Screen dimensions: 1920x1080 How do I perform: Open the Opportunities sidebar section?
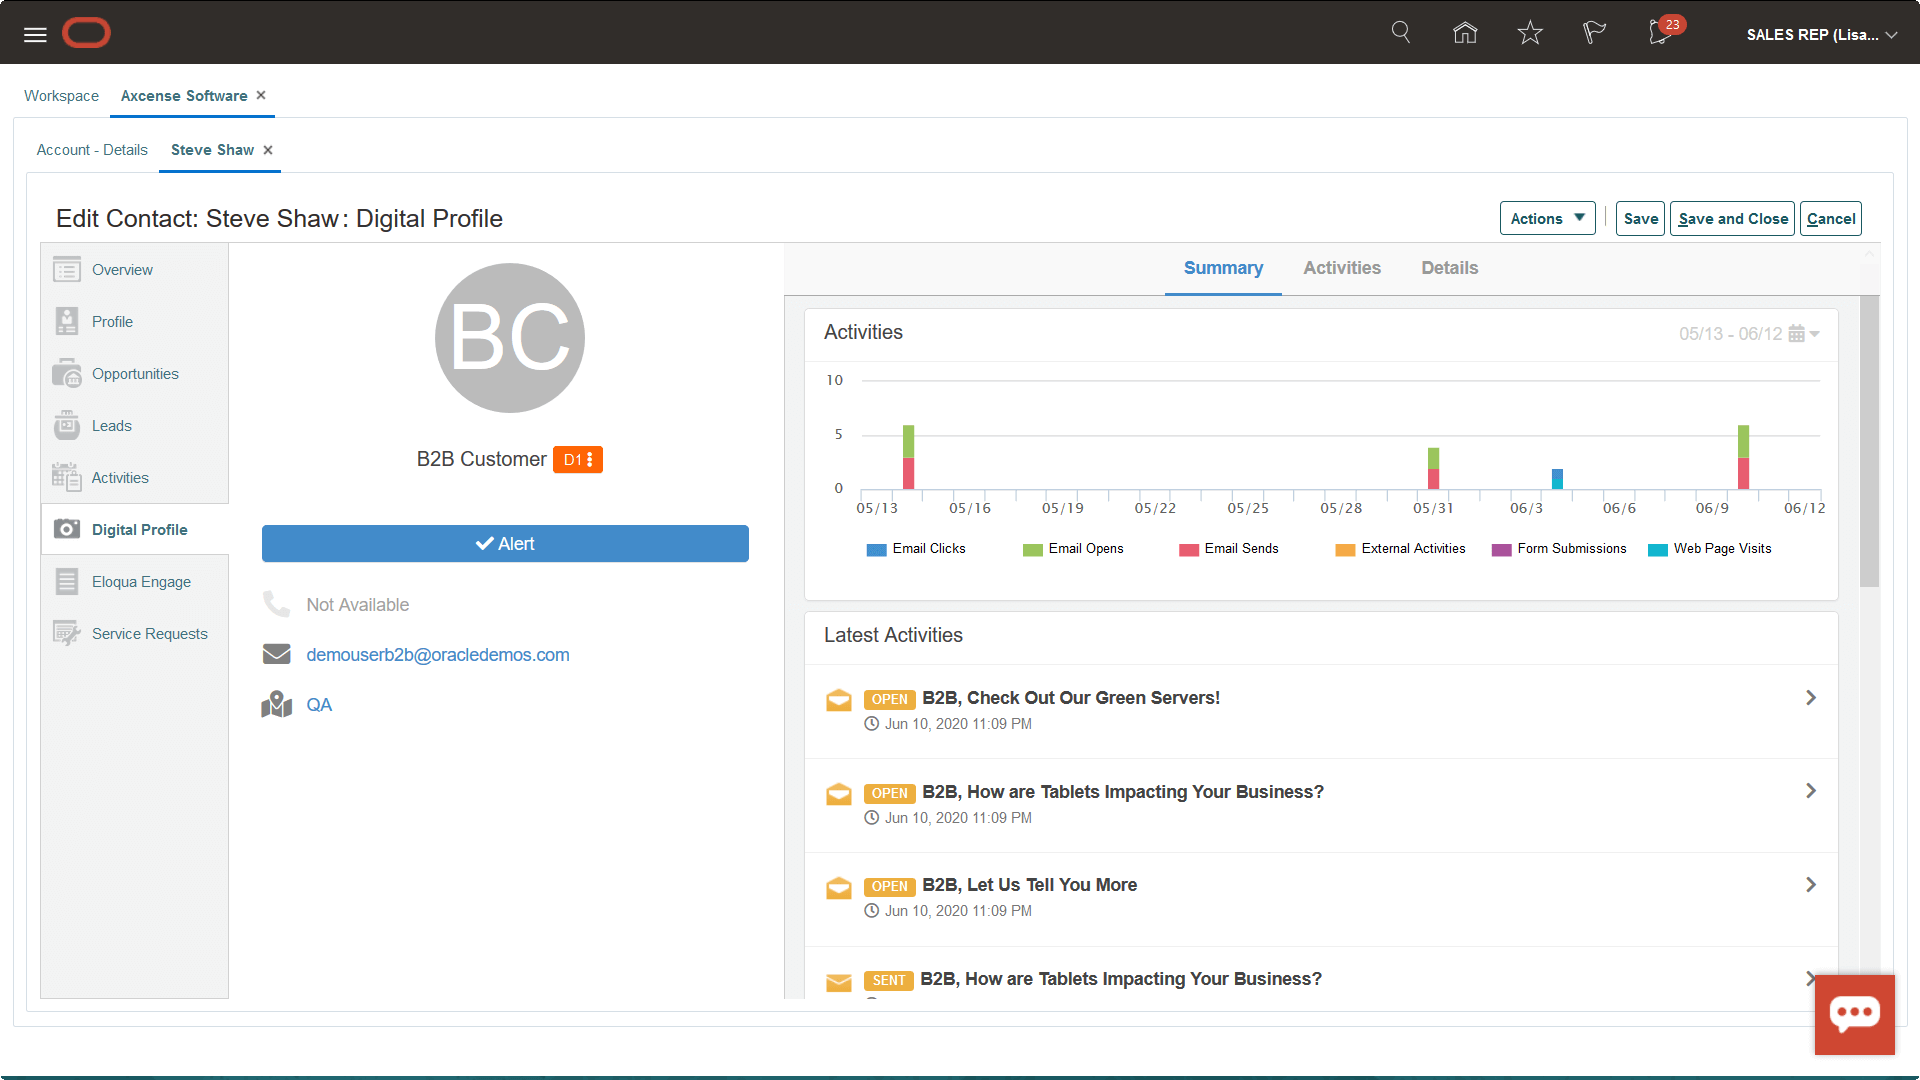pos(135,373)
